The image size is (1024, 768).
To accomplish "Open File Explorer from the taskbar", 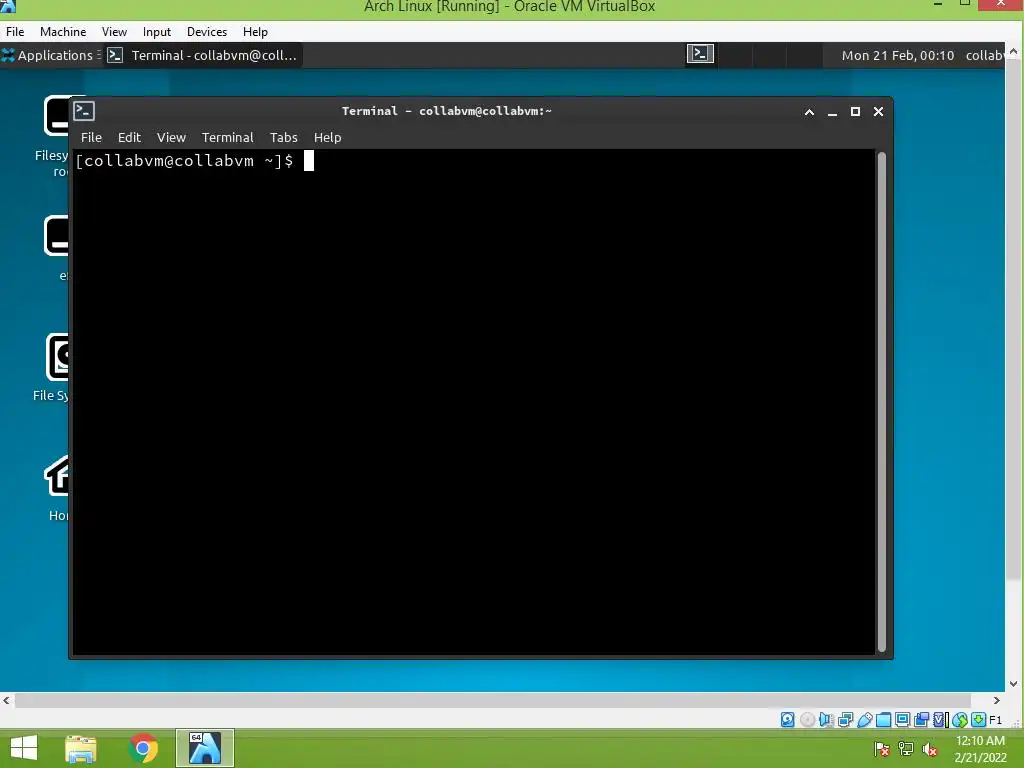I will [x=81, y=749].
